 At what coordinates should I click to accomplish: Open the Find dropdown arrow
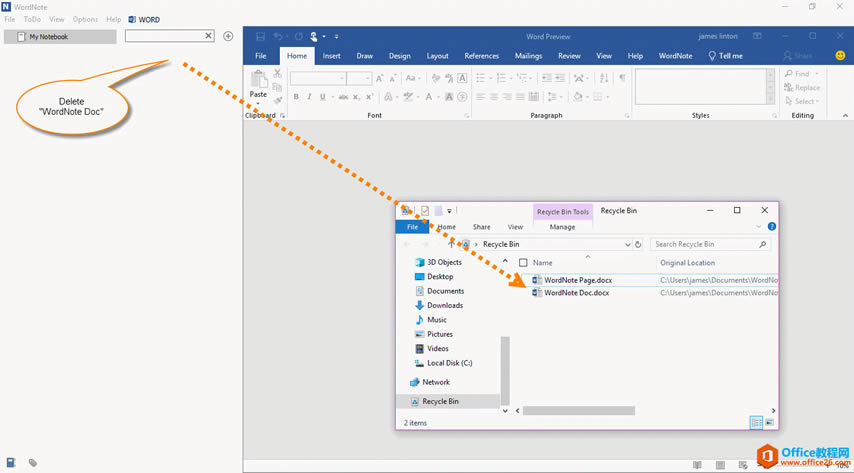[x=817, y=74]
